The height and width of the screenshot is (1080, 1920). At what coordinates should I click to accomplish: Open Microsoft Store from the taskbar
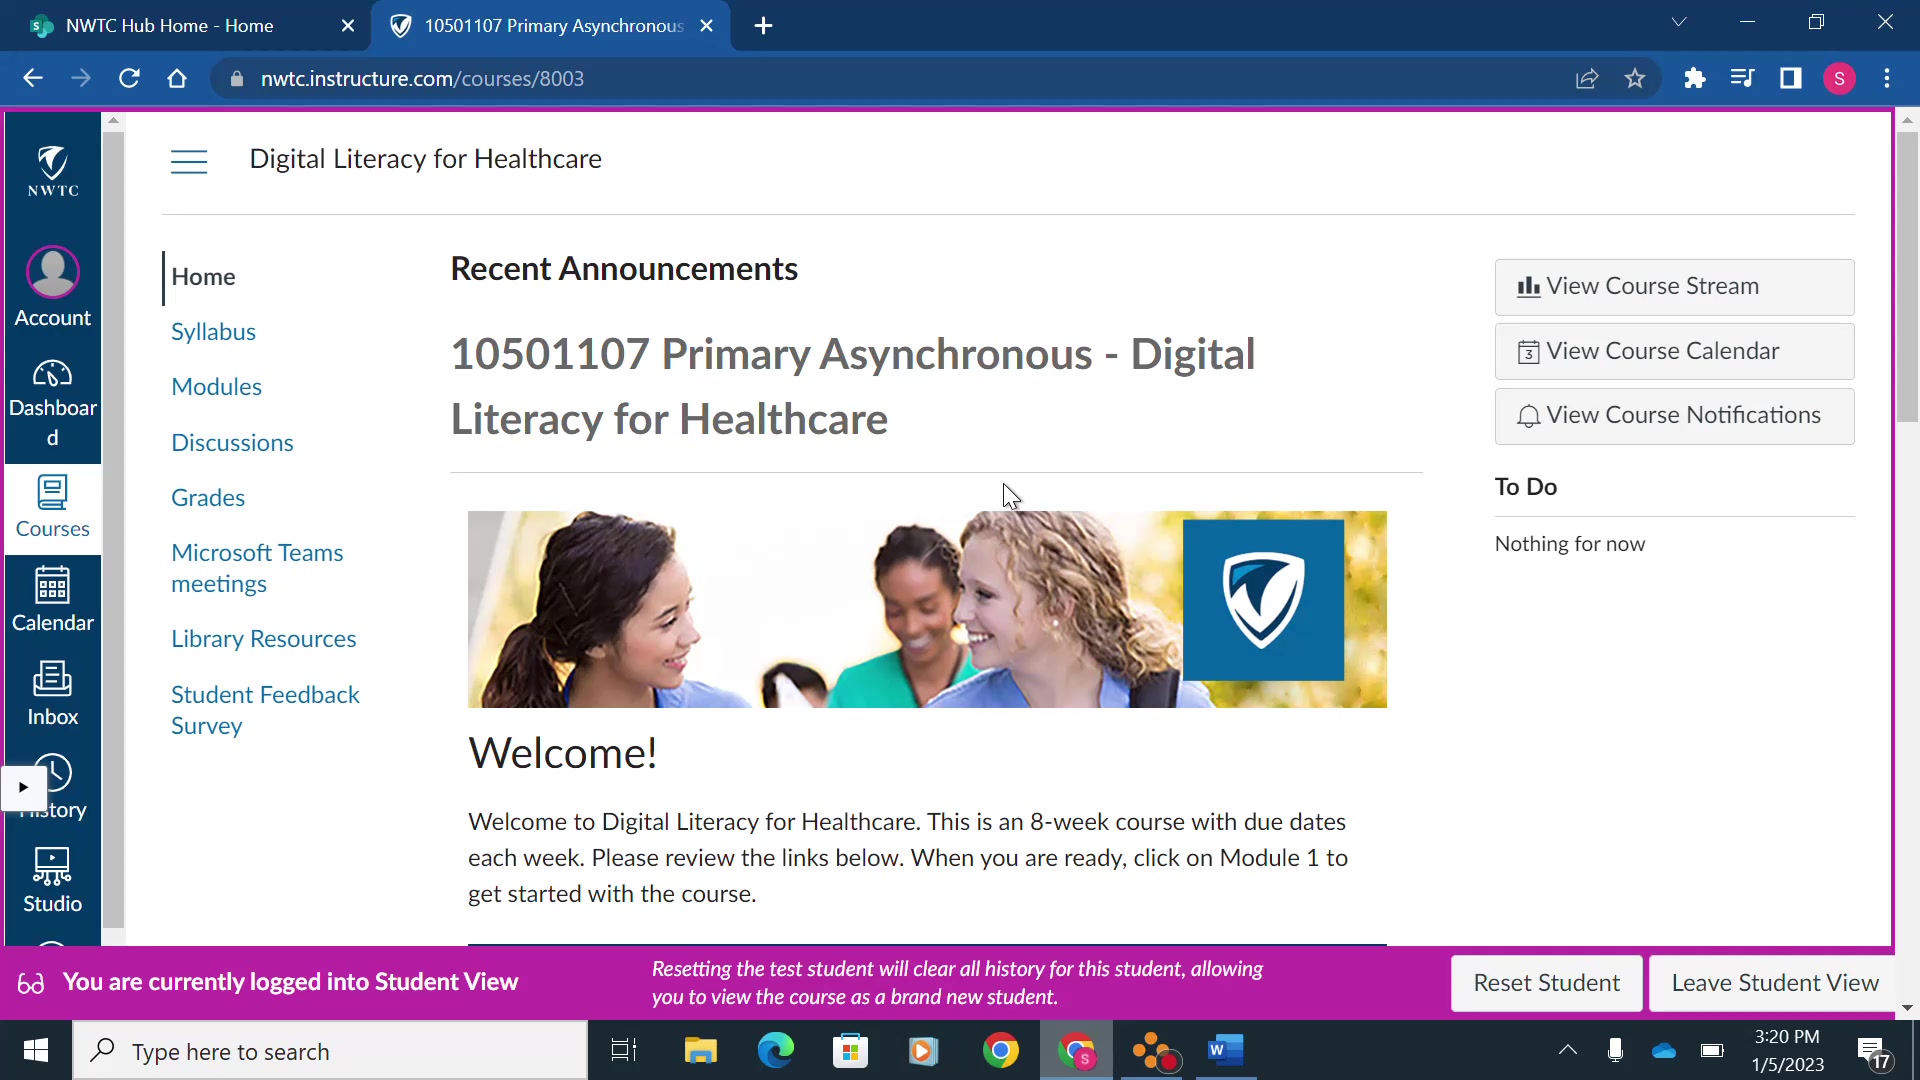(x=850, y=1051)
